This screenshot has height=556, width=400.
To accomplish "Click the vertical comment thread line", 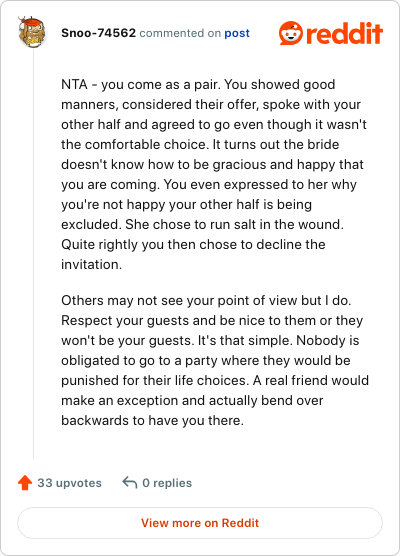I will 33,254.
